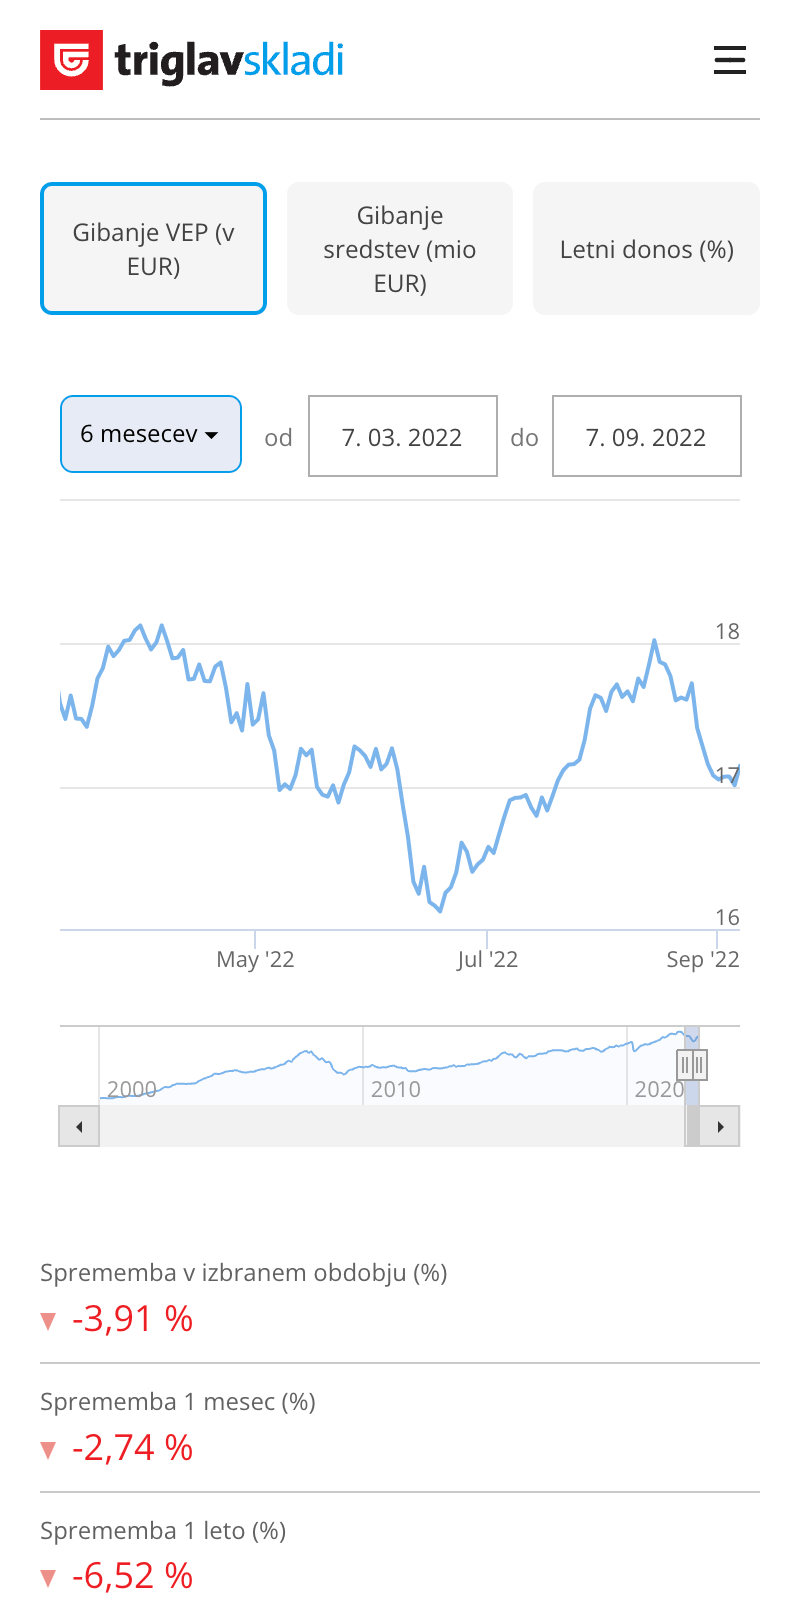Viewport: 798px width, 1600px height.
Task: Click the red down arrow beside -2,74 %
Action: (48, 1450)
